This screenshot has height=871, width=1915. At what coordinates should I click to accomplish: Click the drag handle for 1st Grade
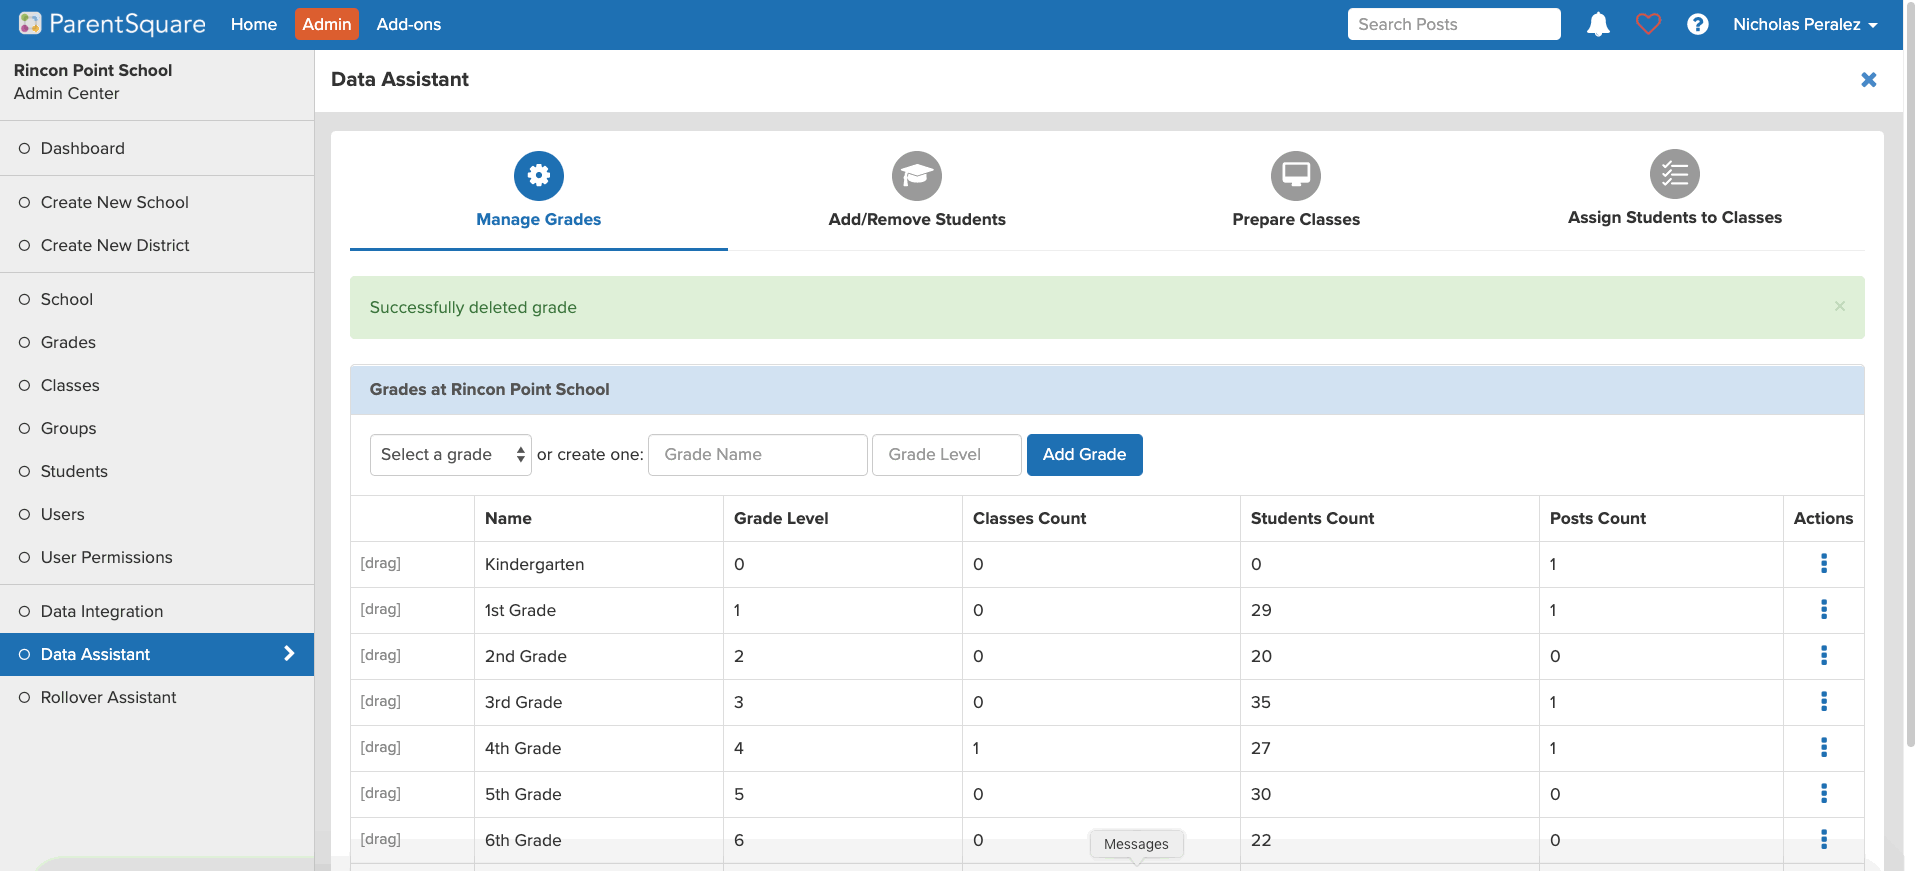[380, 609]
